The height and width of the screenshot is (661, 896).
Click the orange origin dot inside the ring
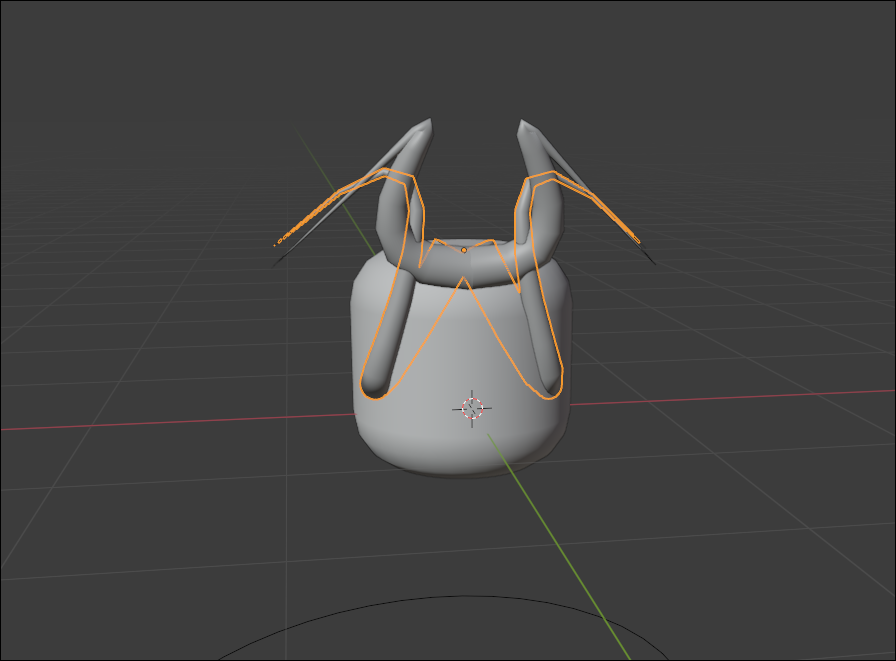coord(463,250)
